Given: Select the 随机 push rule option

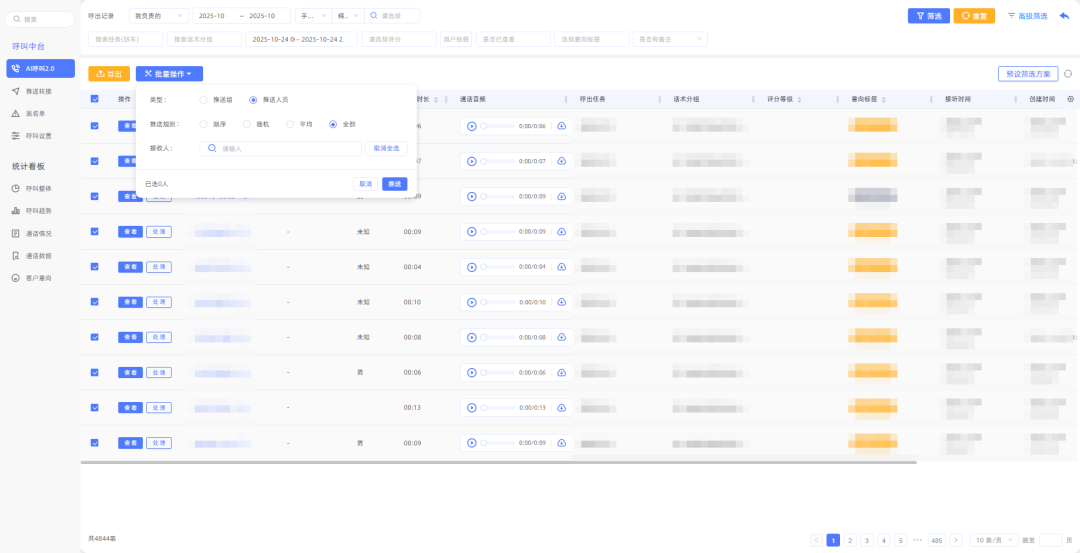Looking at the screenshot, I should pyautogui.click(x=247, y=124).
